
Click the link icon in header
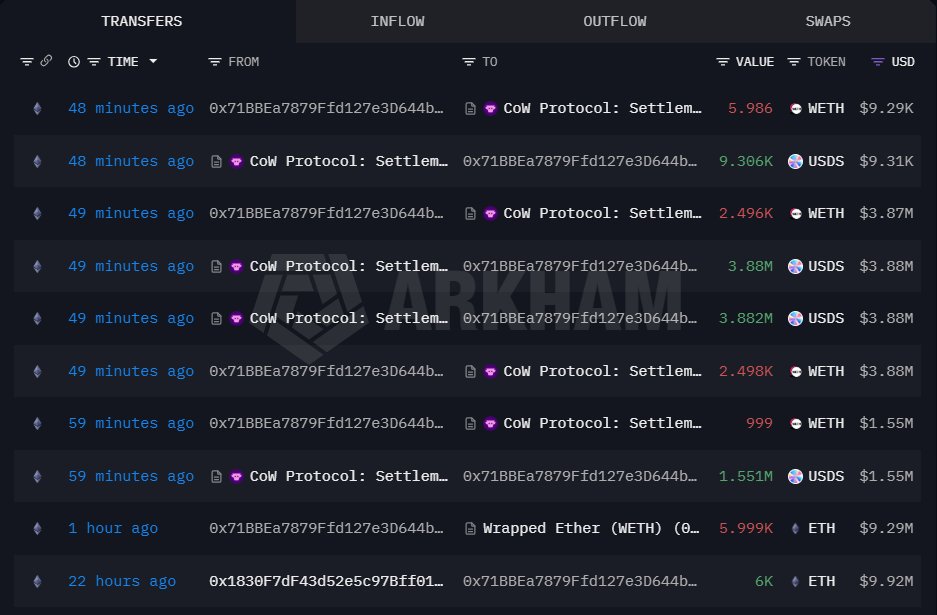[46, 61]
